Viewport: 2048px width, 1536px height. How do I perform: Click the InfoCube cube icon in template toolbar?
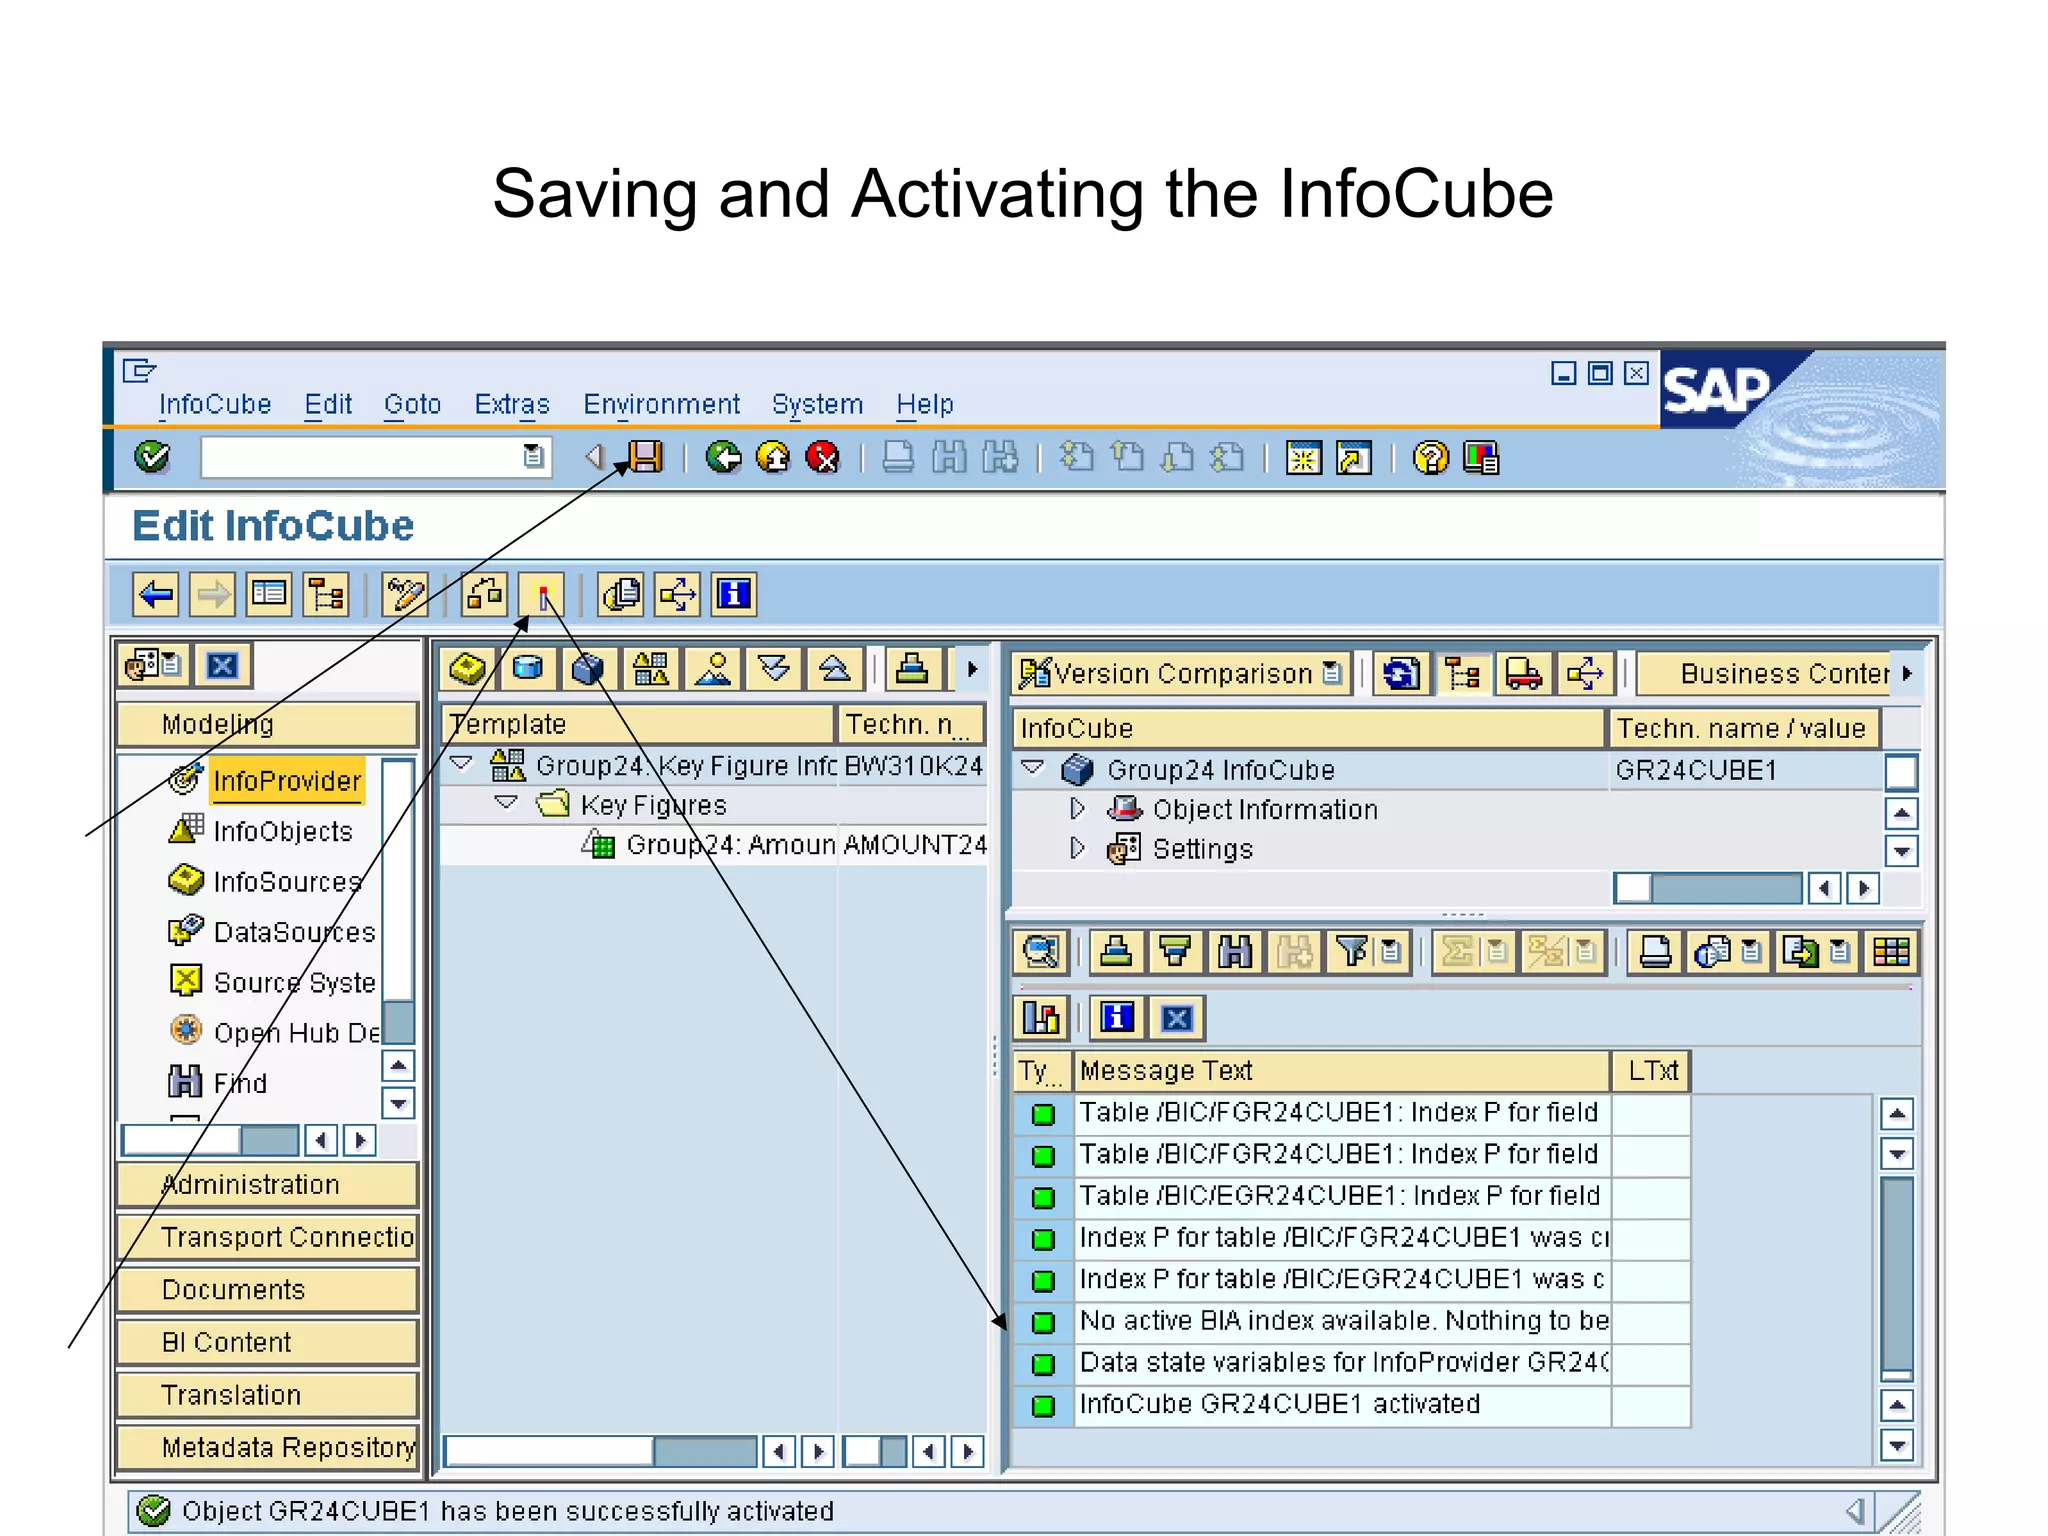pyautogui.click(x=588, y=668)
